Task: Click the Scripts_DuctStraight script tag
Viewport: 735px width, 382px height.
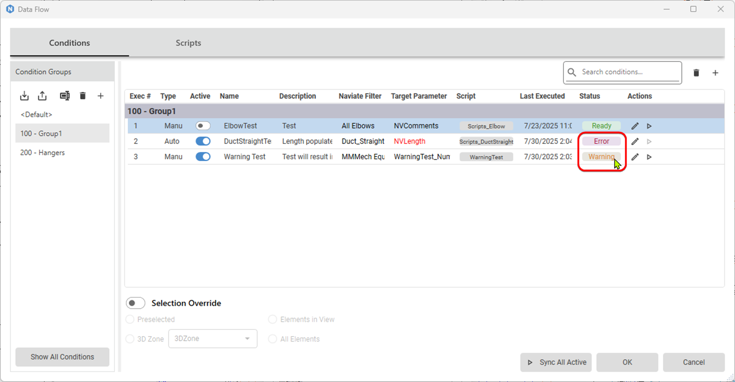Action: click(x=486, y=142)
